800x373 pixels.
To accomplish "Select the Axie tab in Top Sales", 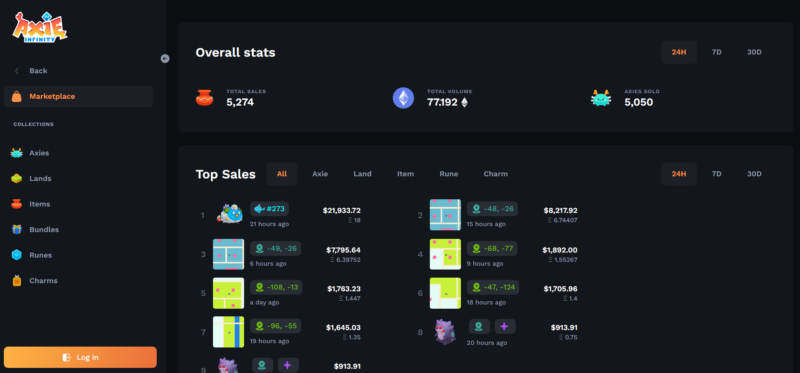I will pyautogui.click(x=320, y=174).
